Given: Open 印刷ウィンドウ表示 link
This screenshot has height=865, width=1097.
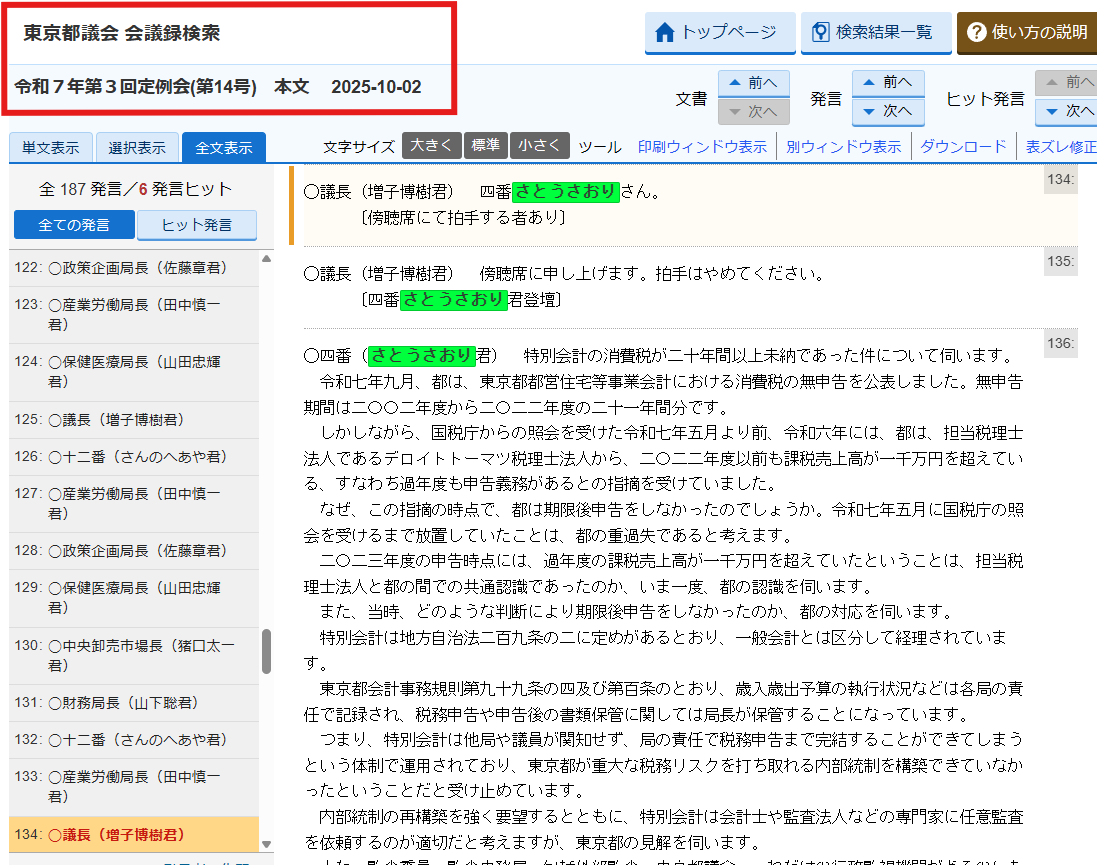Looking at the screenshot, I should tap(702, 147).
